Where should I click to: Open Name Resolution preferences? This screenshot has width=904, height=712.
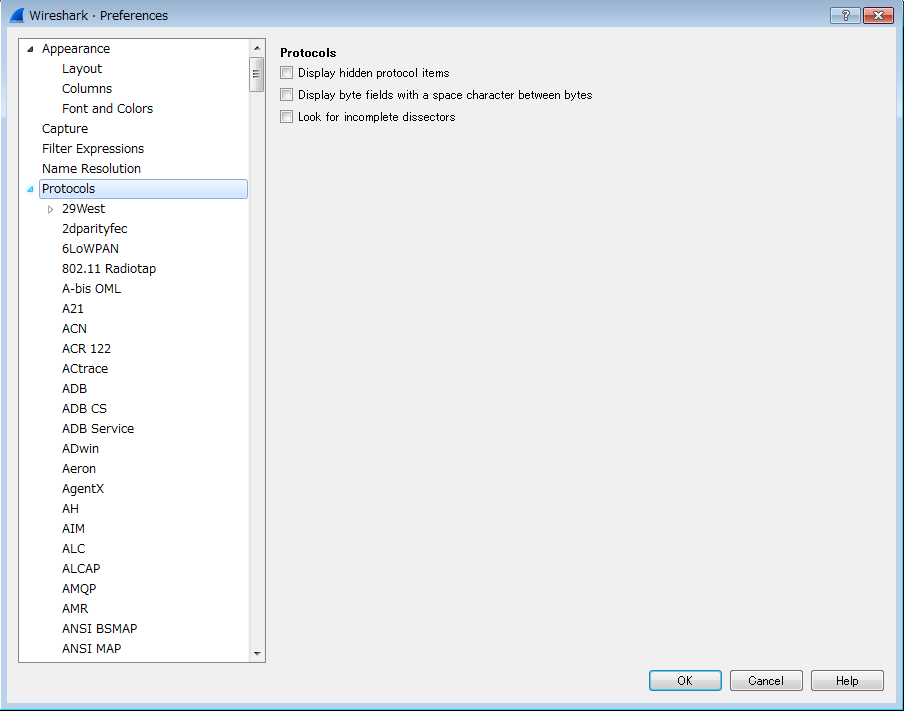[91, 168]
